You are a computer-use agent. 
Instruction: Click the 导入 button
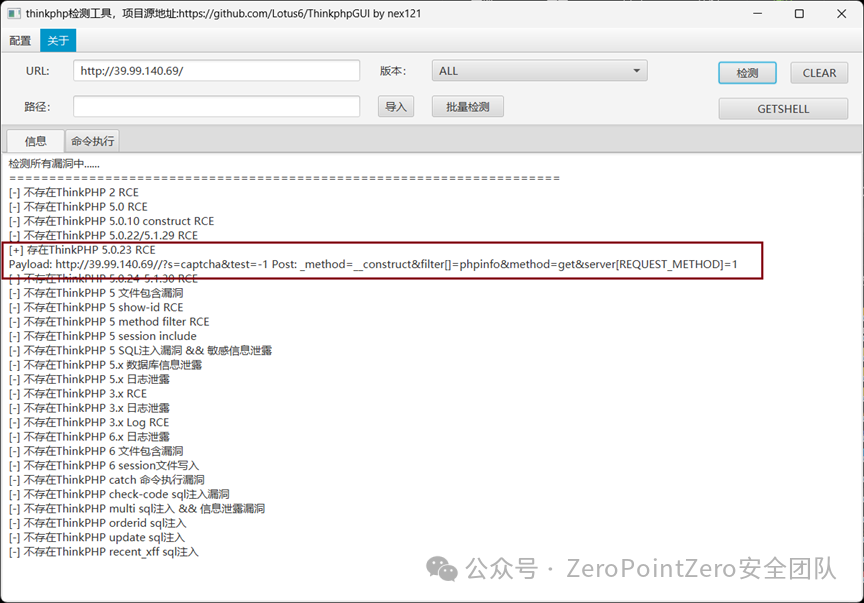click(396, 106)
